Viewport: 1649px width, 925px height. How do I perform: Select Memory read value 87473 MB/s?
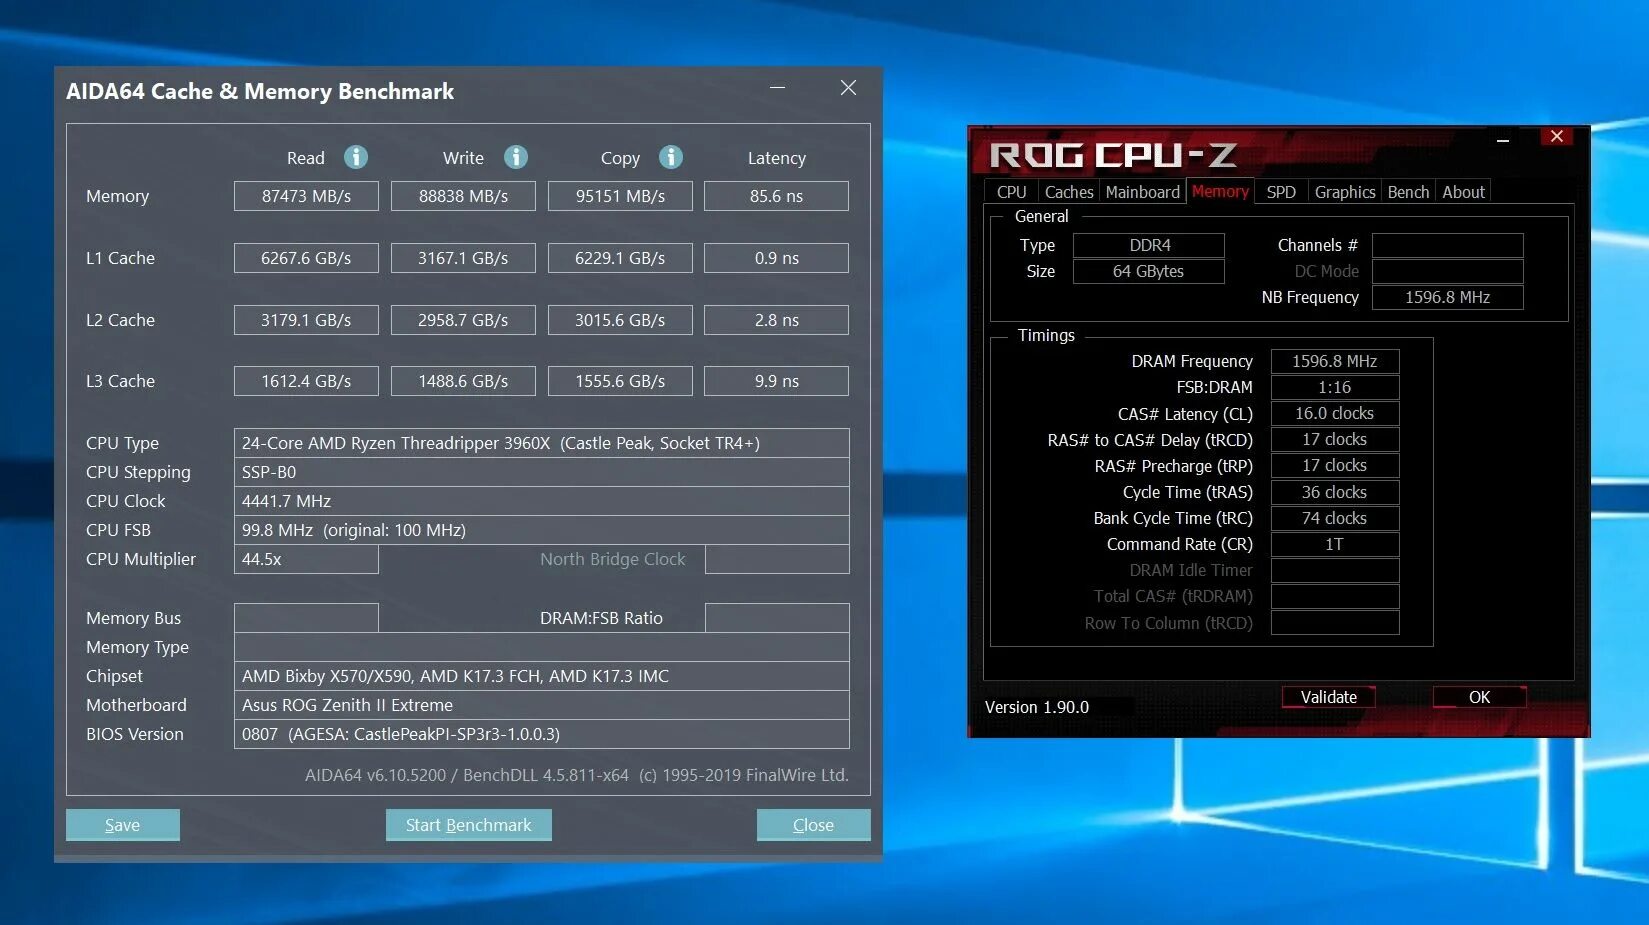point(306,196)
